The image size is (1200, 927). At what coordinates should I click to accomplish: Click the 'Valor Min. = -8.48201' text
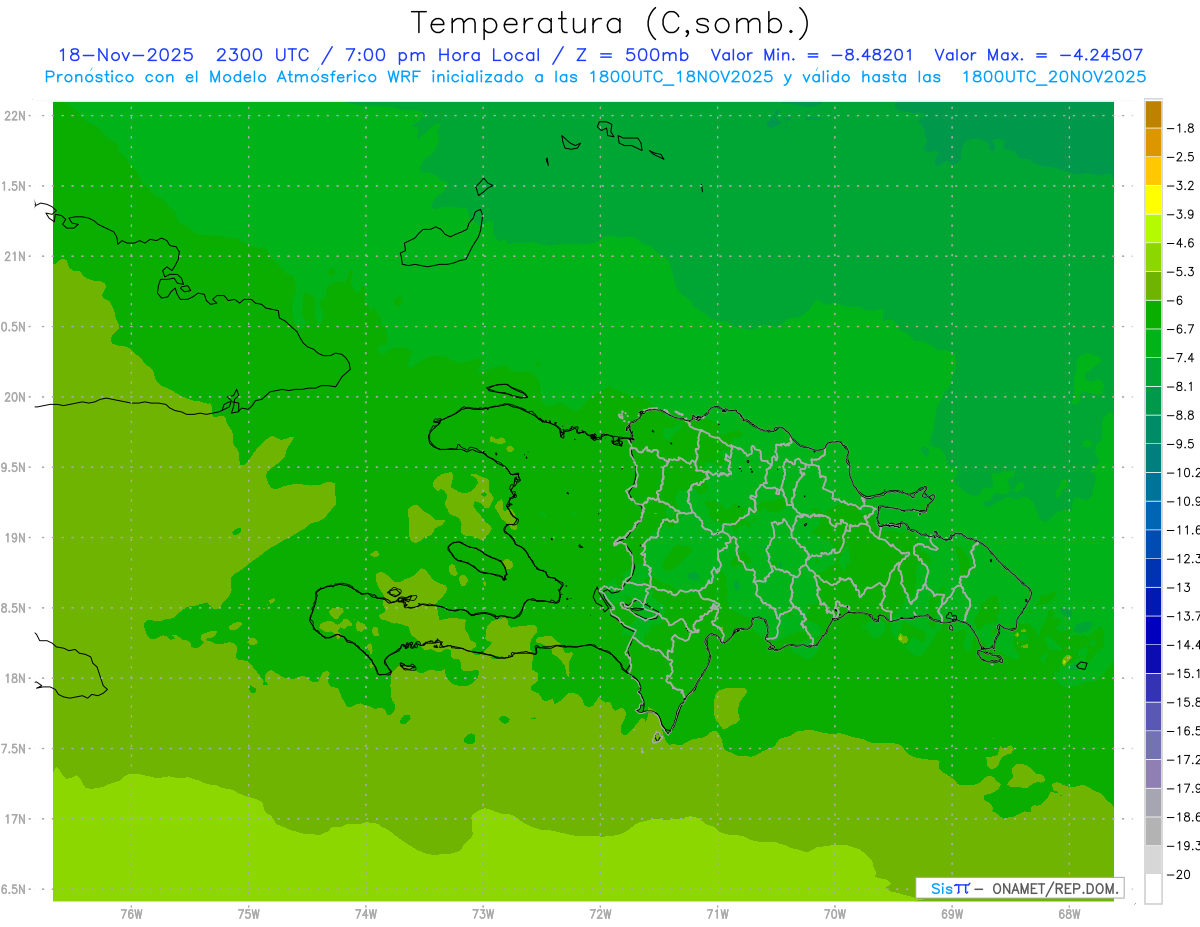(811, 56)
